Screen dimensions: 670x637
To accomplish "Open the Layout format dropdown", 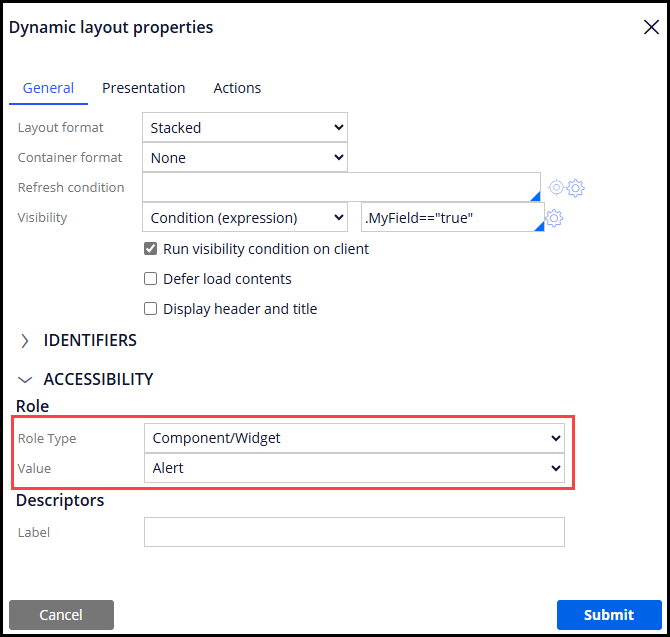I will (x=245, y=127).
